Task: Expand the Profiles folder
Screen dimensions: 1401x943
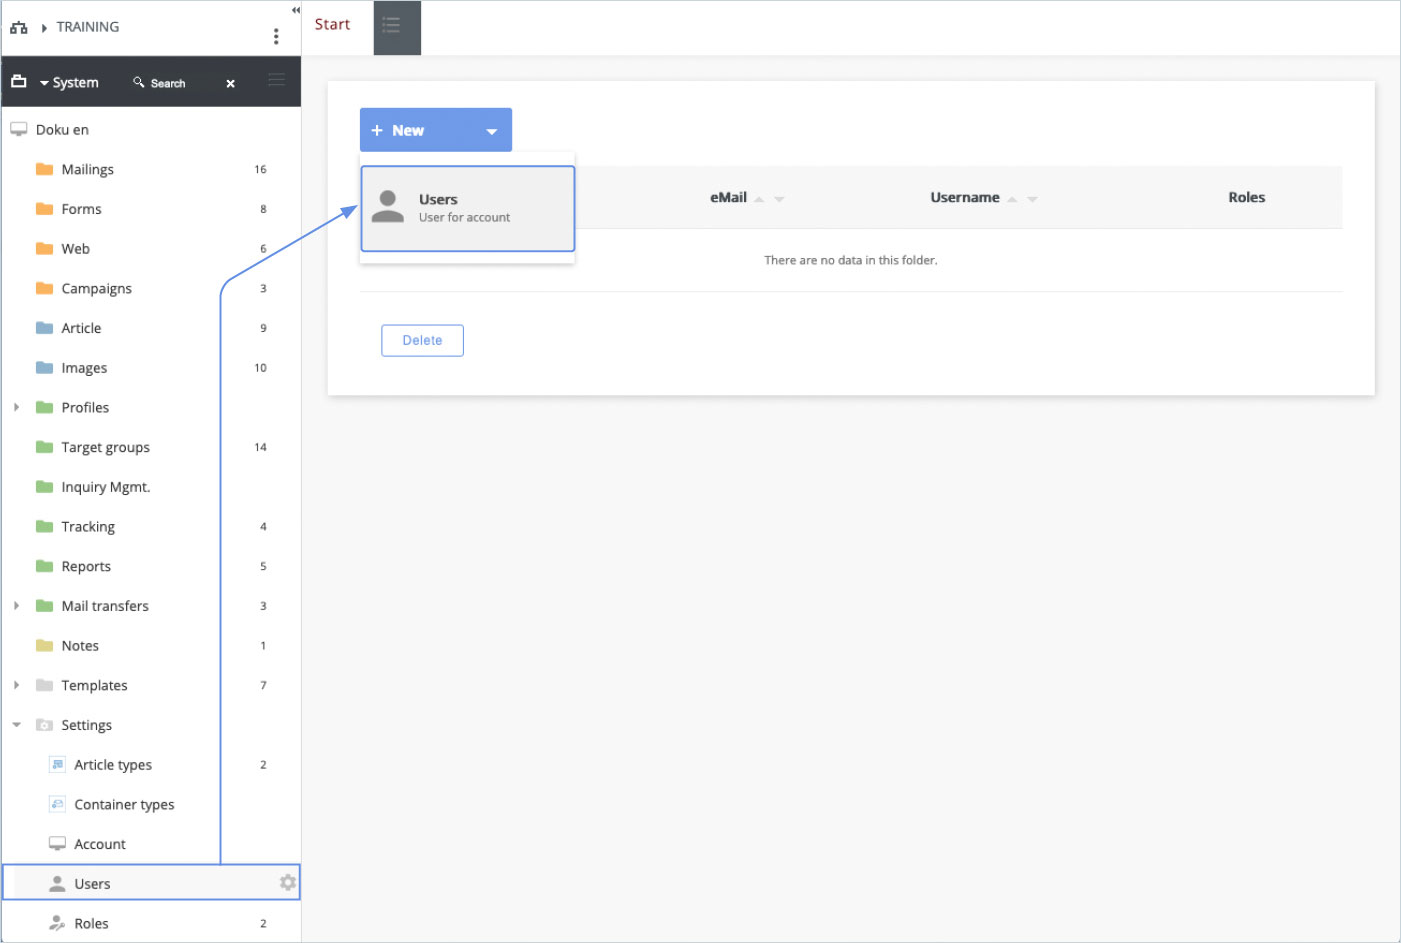Action: (x=17, y=408)
